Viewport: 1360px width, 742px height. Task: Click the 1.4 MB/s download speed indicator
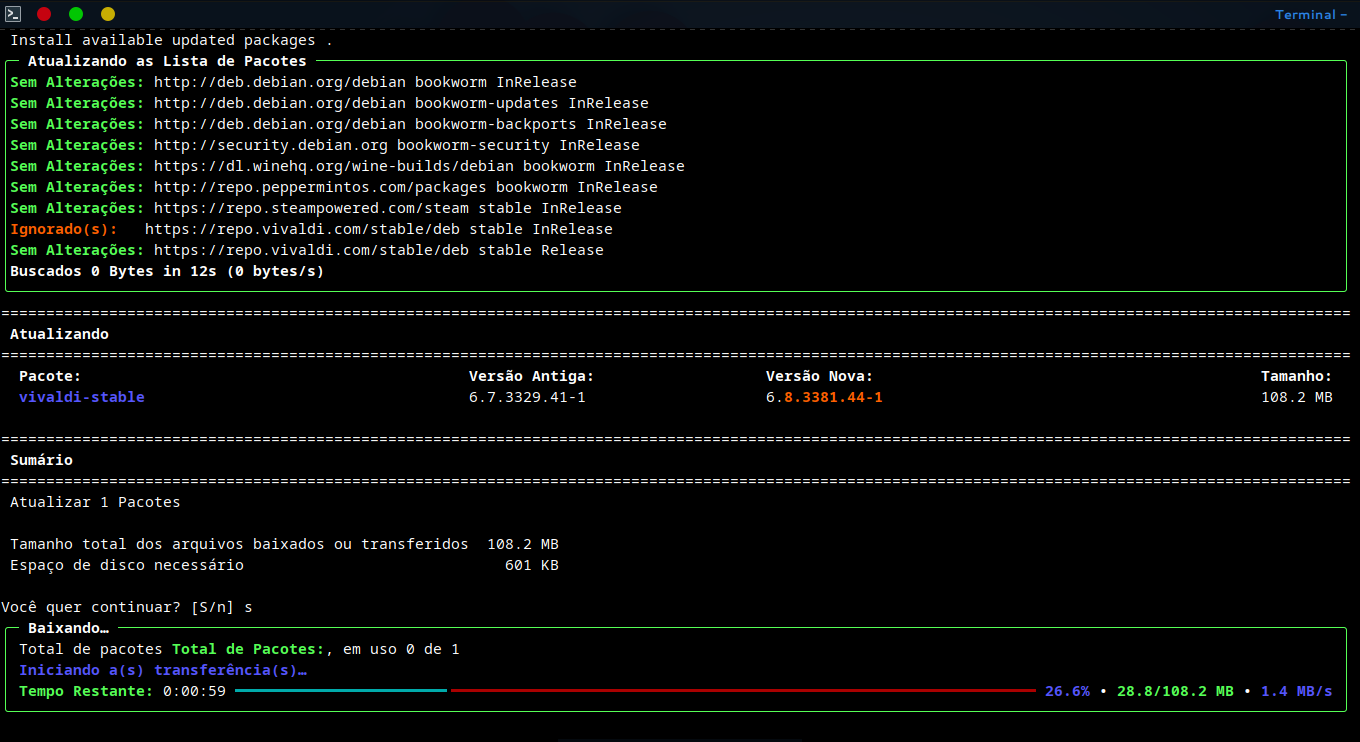pyautogui.click(x=1296, y=691)
